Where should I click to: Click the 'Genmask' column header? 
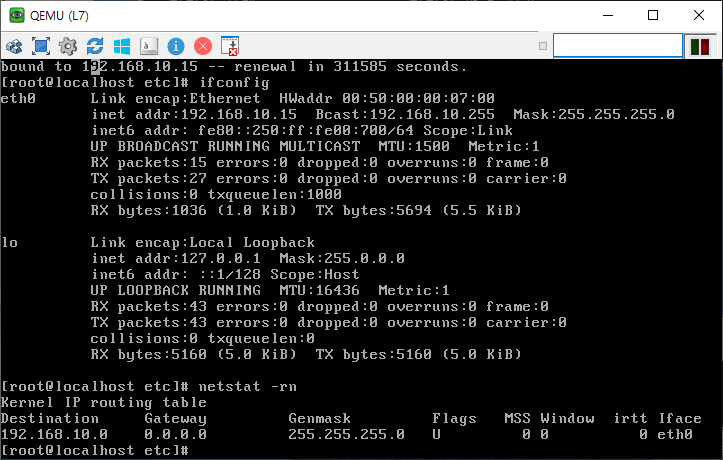(319, 419)
